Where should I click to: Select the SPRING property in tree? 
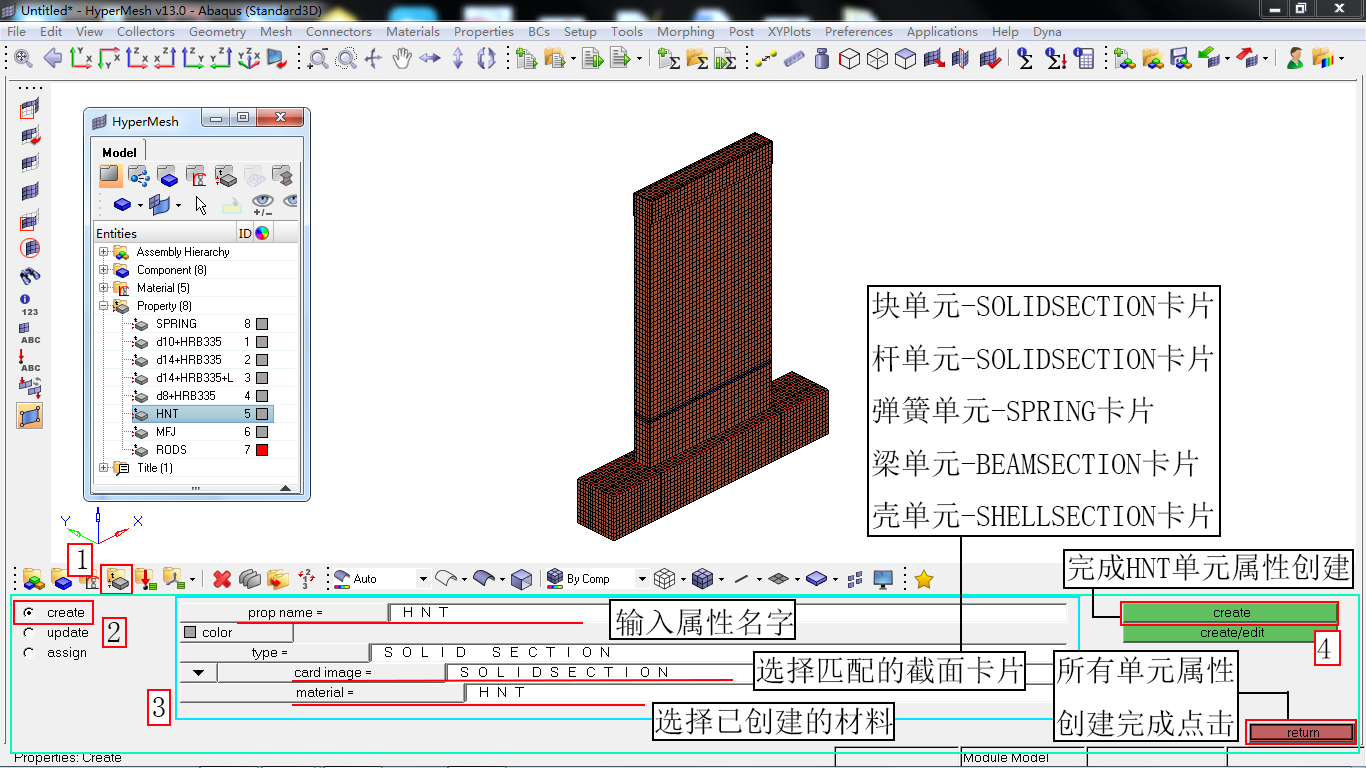pyautogui.click(x=176, y=324)
